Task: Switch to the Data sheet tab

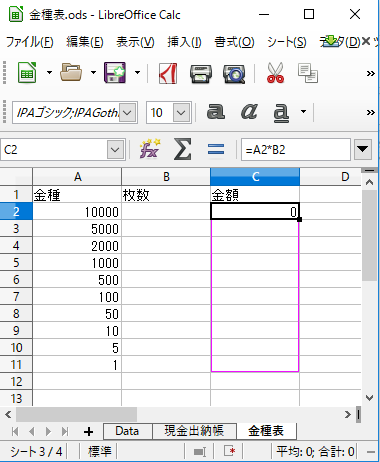Action: [x=127, y=431]
